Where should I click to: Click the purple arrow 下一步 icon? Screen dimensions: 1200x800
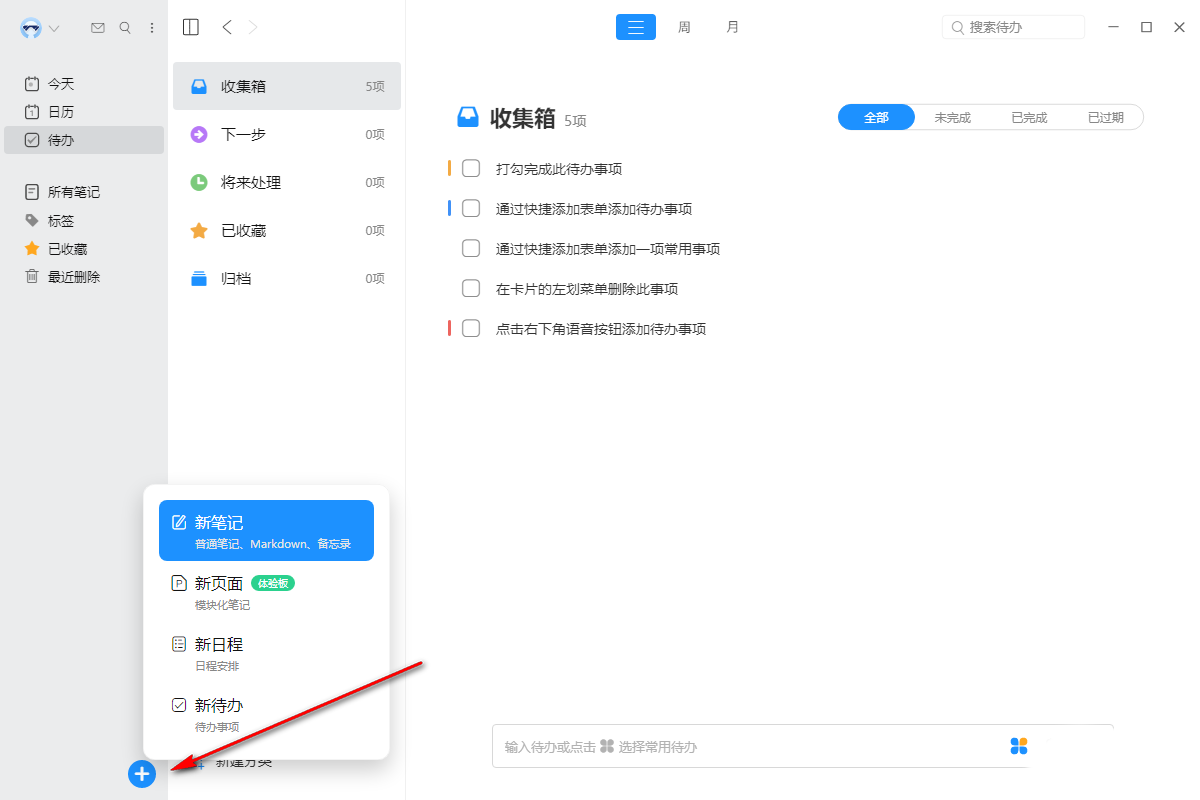(x=199, y=134)
